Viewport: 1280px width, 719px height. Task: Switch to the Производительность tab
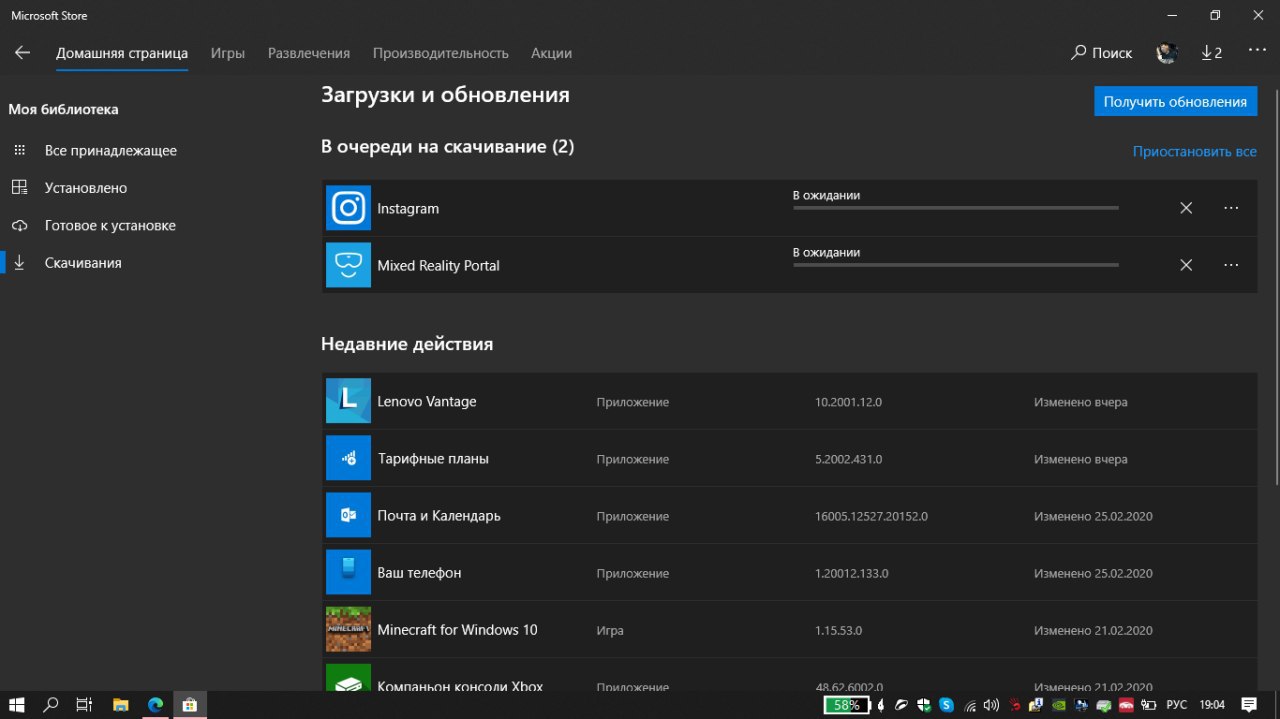click(441, 53)
